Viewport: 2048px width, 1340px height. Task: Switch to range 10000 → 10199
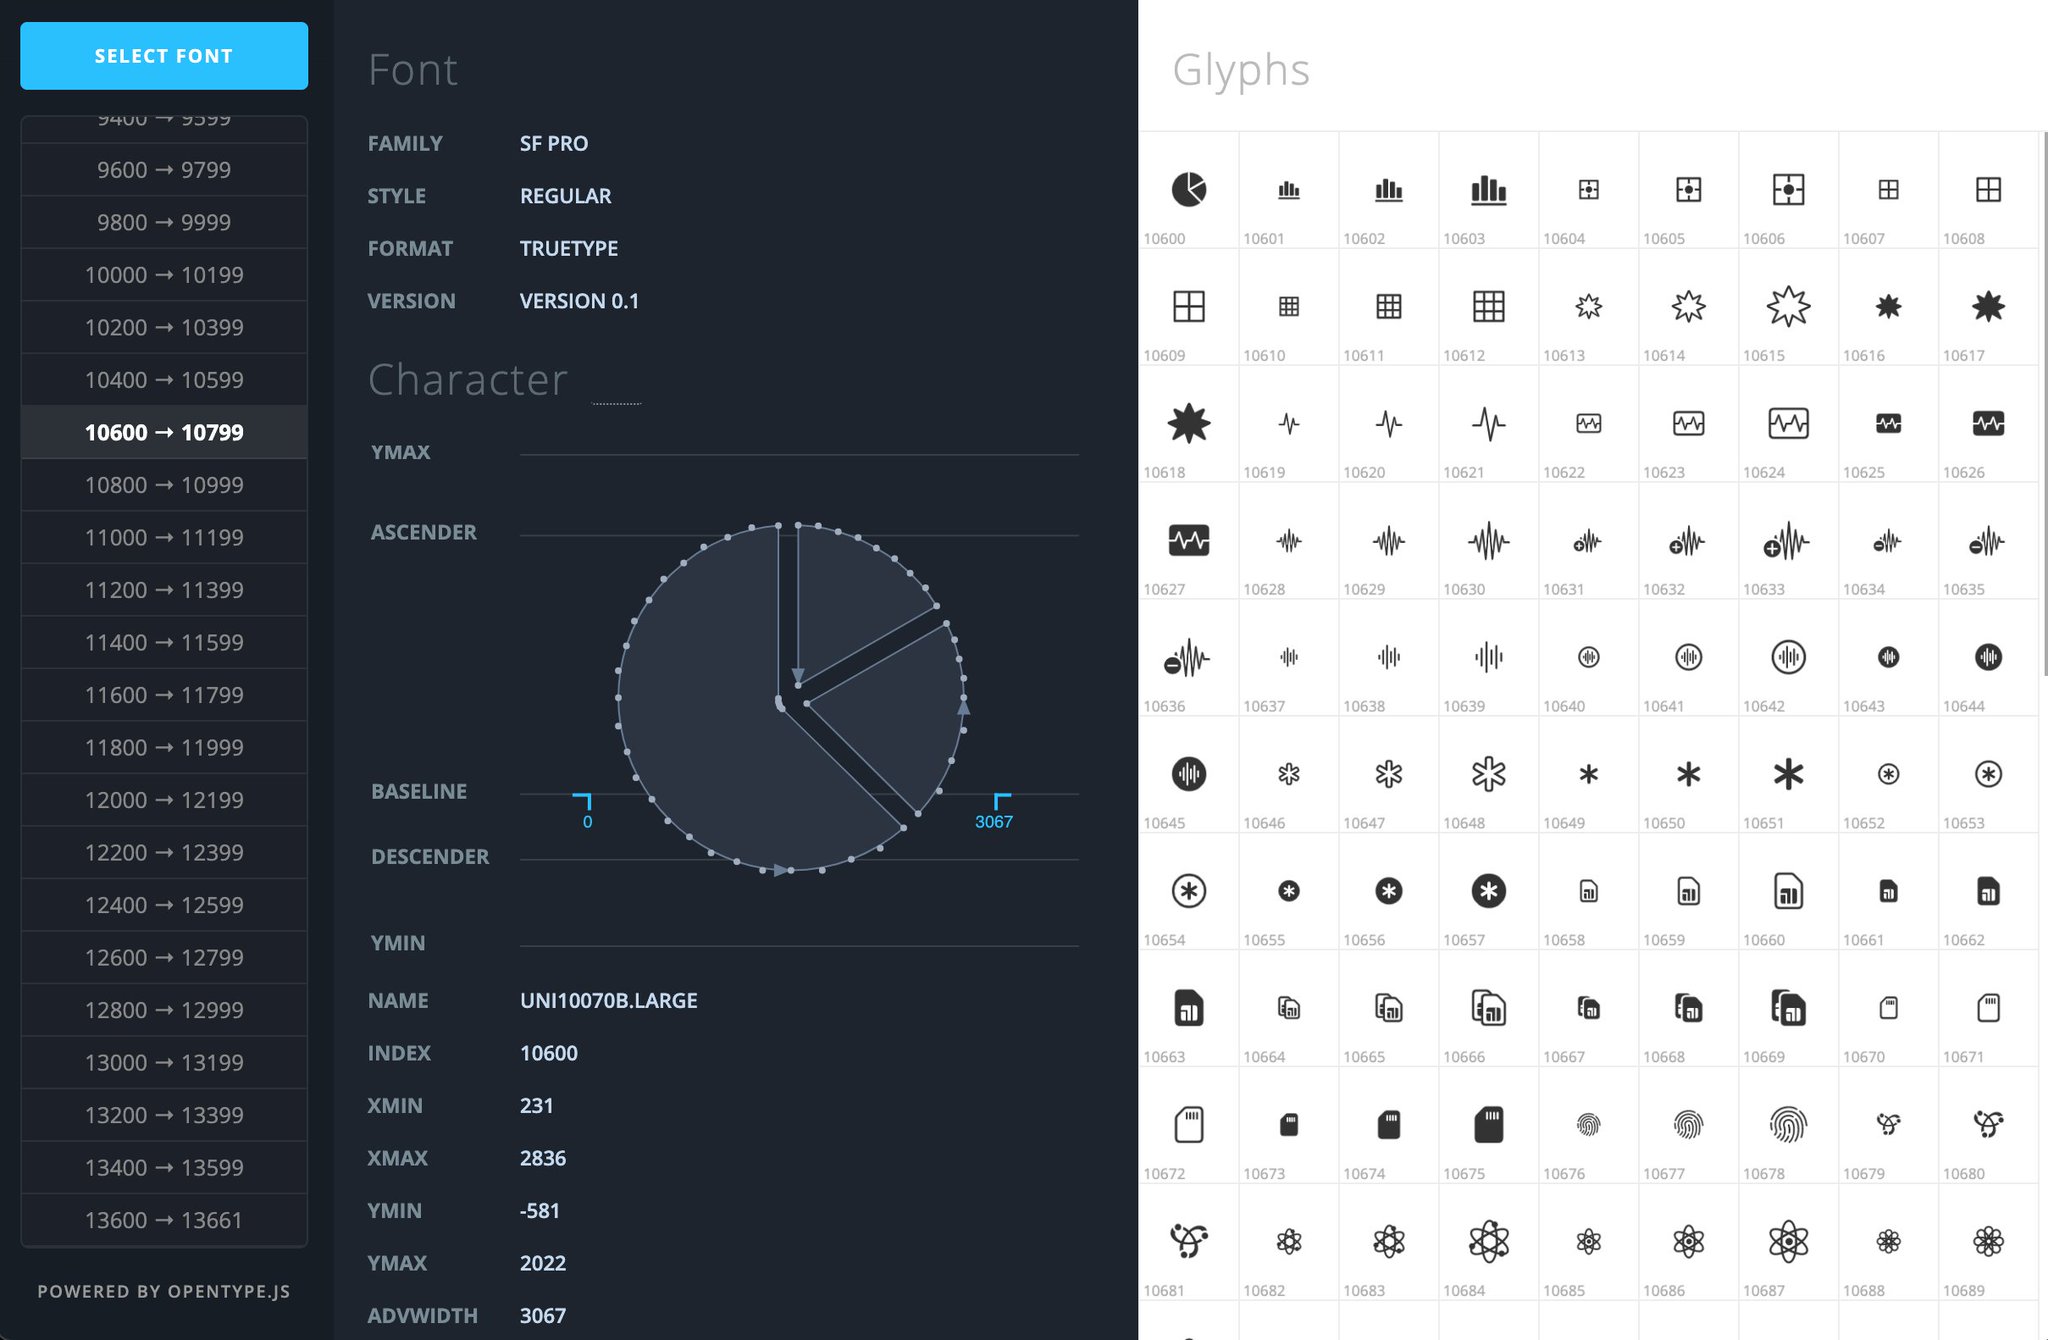164,275
